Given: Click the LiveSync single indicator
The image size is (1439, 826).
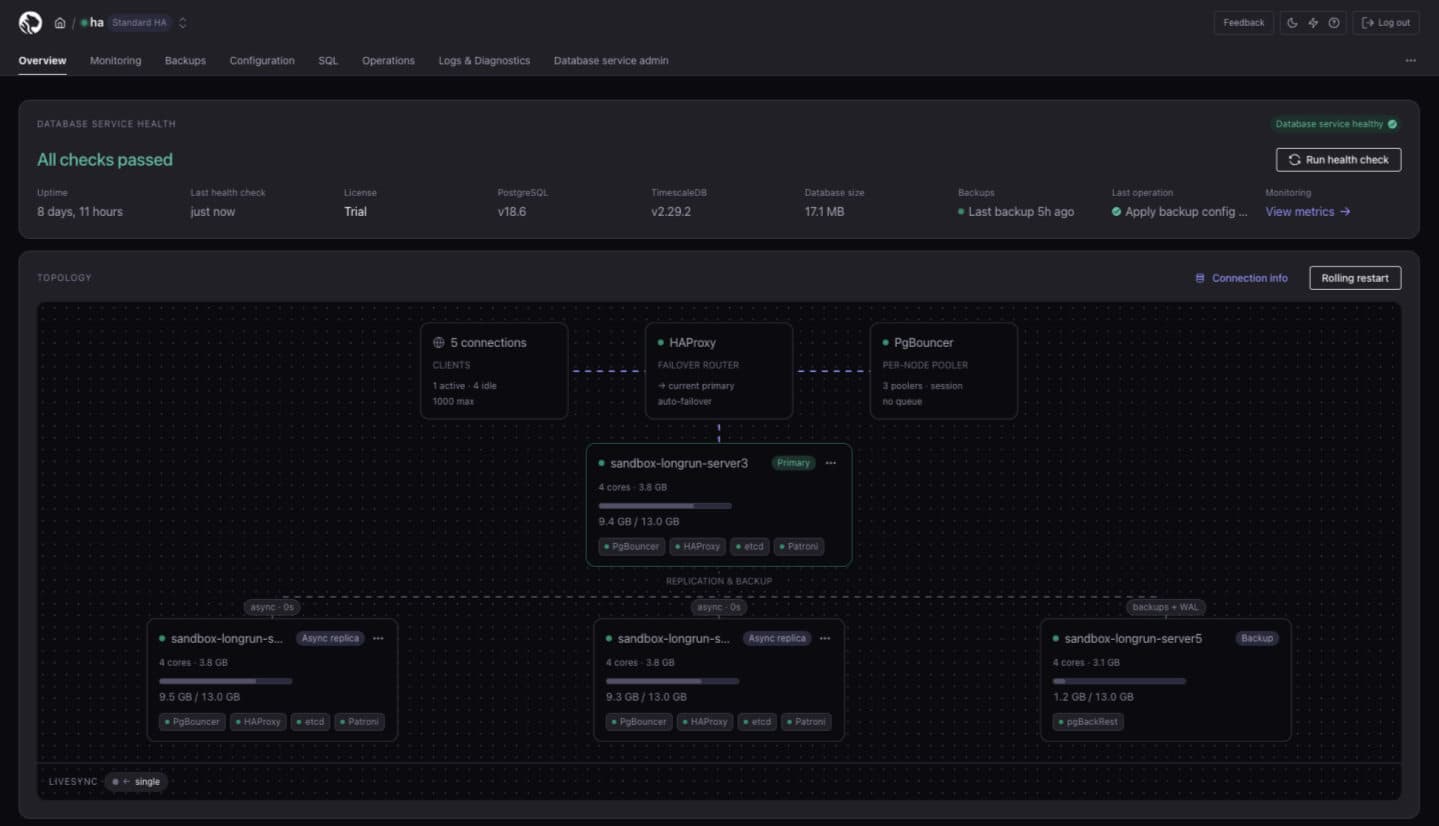Looking at the screenshot, I should tap(136, 781).
